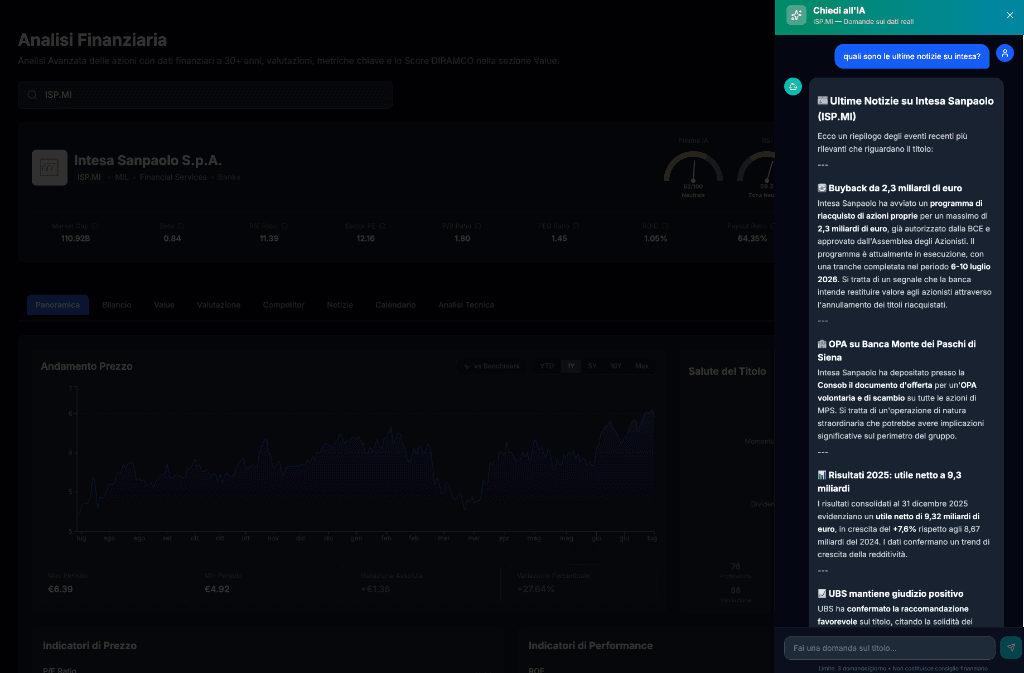Click info icon next to Market Cap
Viewport: 1024px width, 673px height.
(95, 226)
